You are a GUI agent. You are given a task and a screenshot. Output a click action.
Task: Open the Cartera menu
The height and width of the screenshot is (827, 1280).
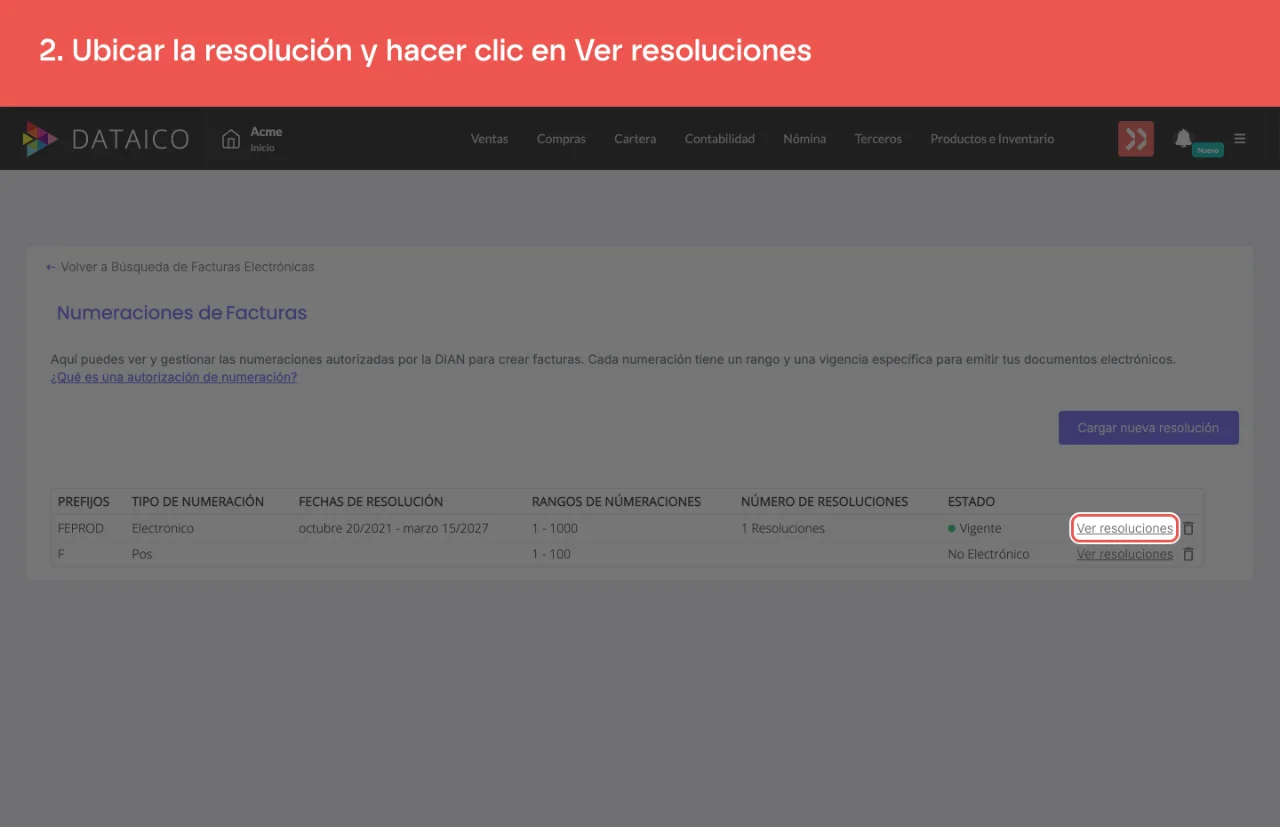(x=635, y=139)
